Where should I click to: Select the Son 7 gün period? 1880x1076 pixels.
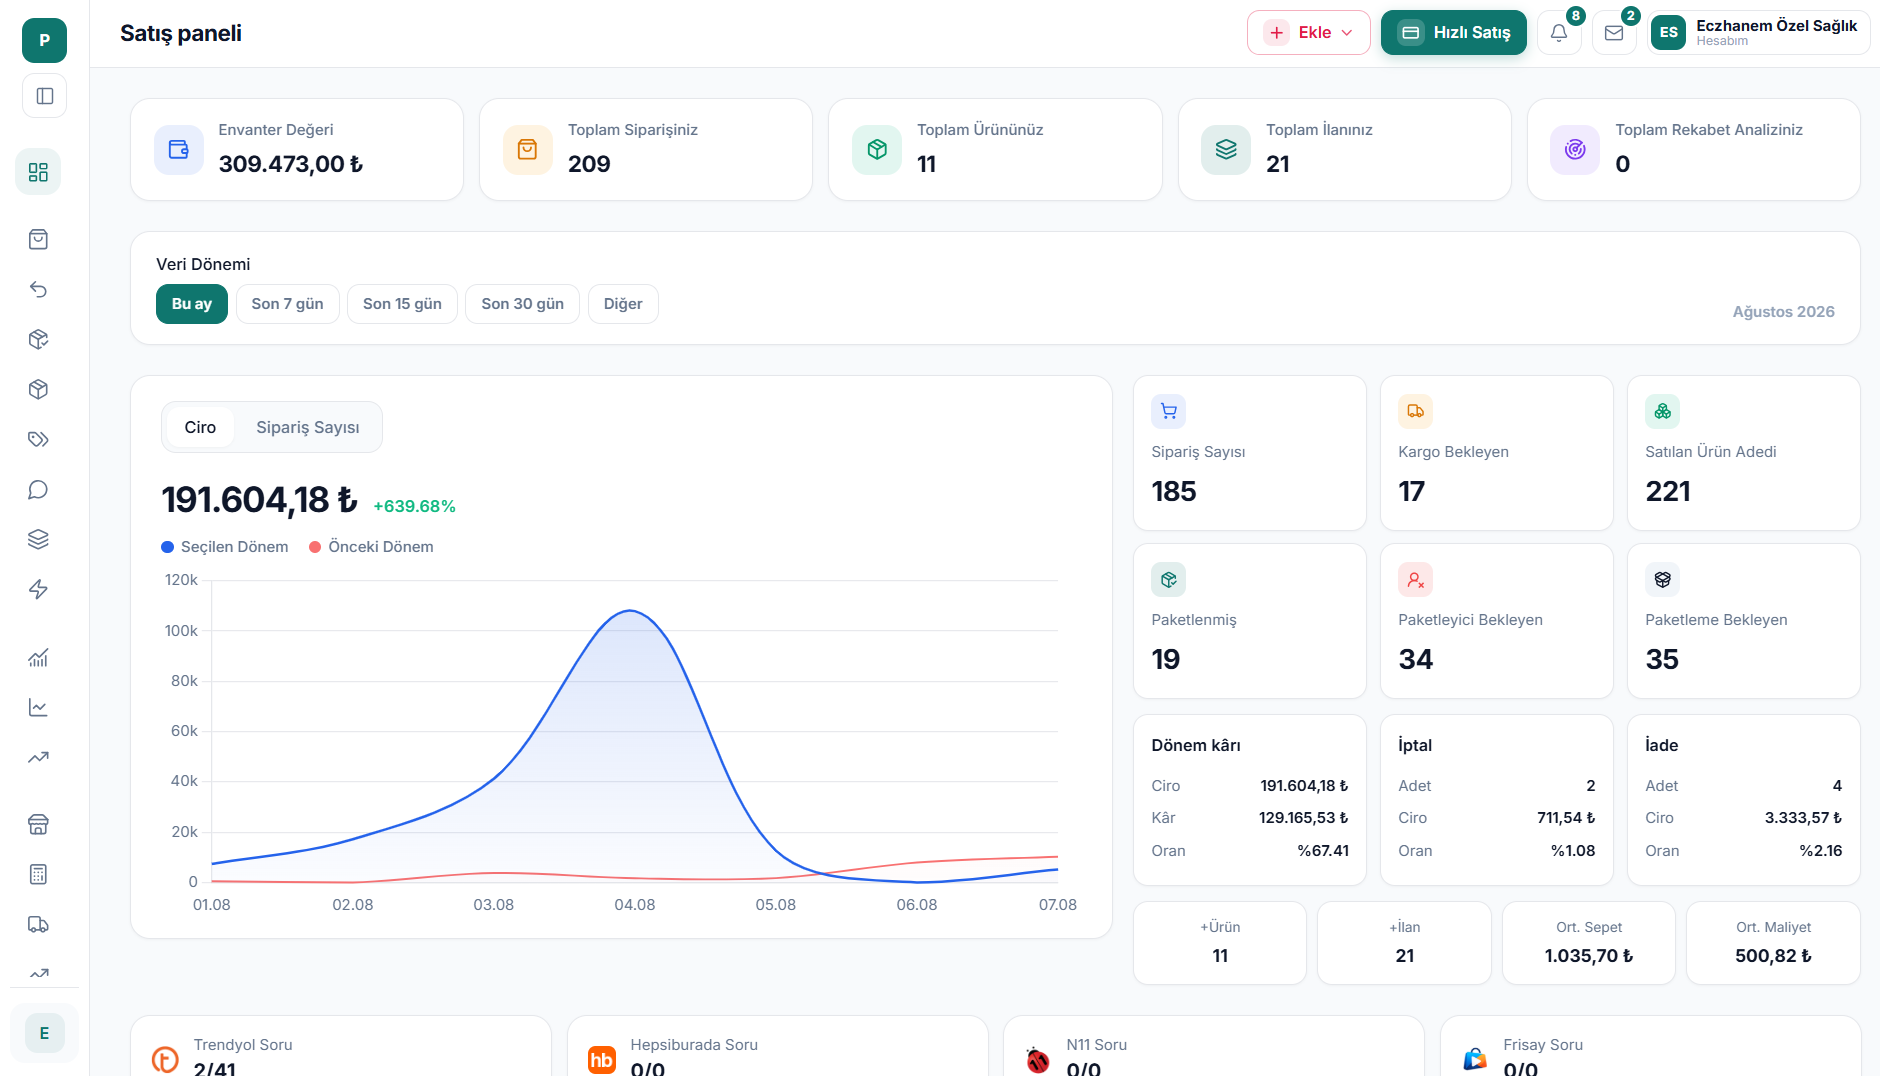coord(287,304)
